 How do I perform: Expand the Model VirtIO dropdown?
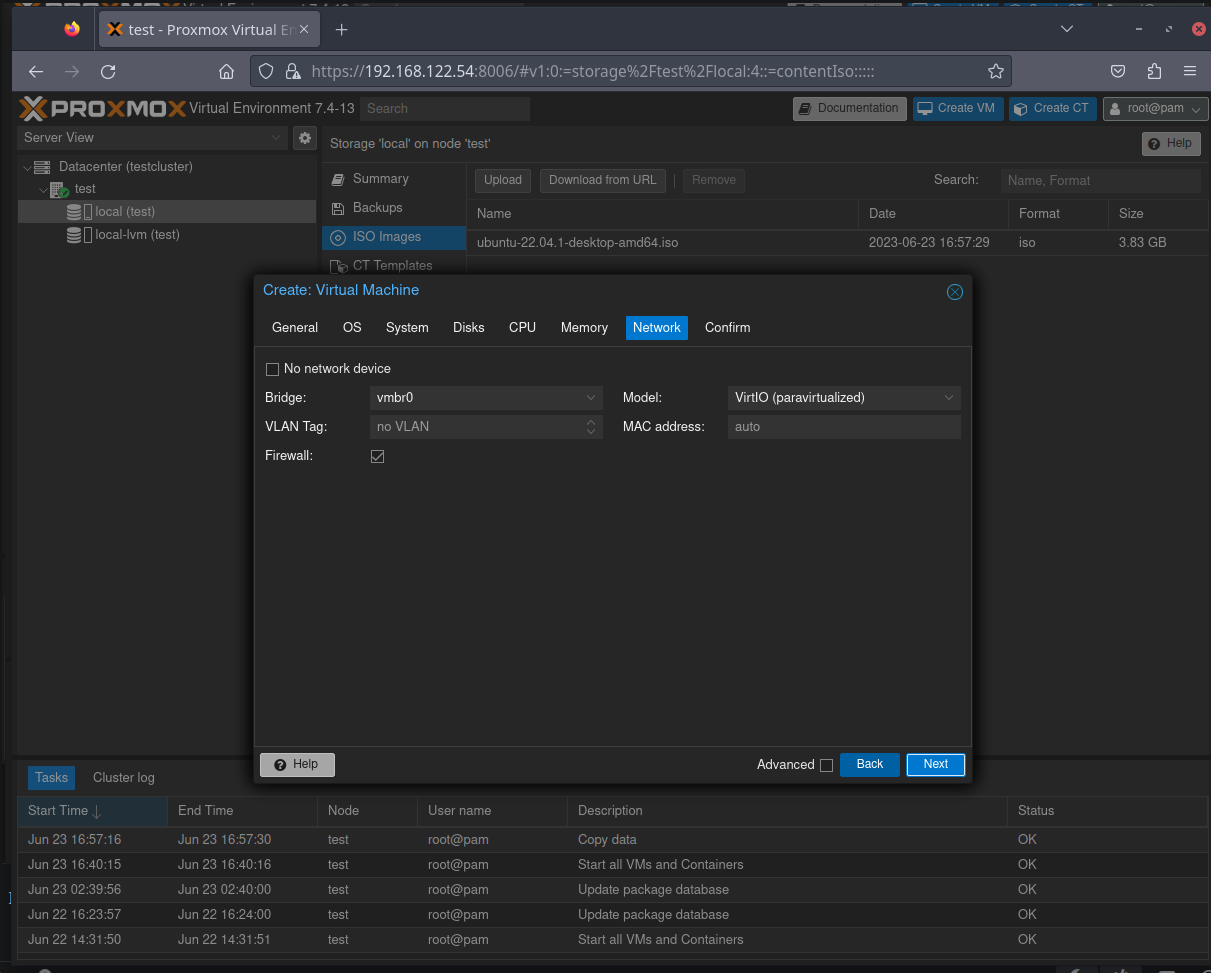point(843,398)
